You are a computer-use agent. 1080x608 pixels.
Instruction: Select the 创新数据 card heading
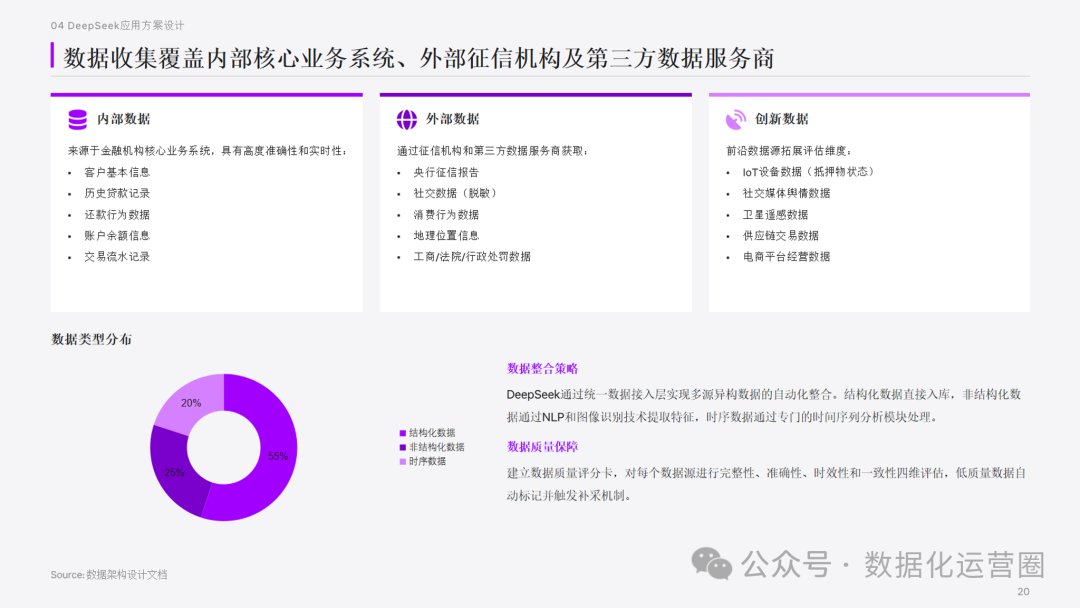pos(782,119)
